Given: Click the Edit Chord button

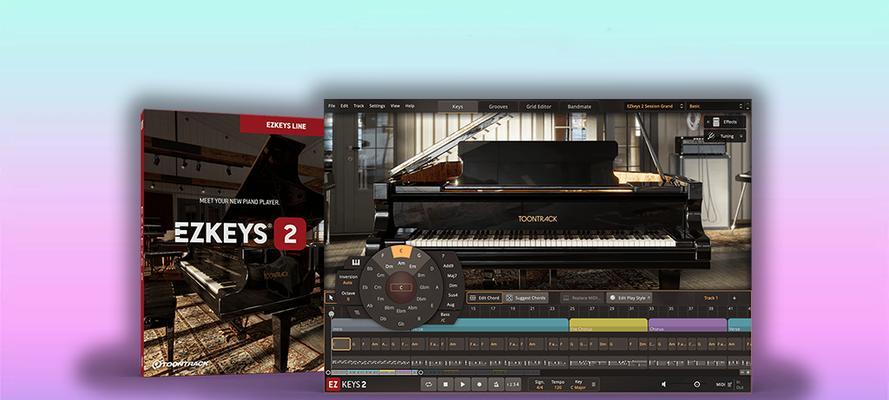Looking at the screenshot, I should tap(485, 298).
